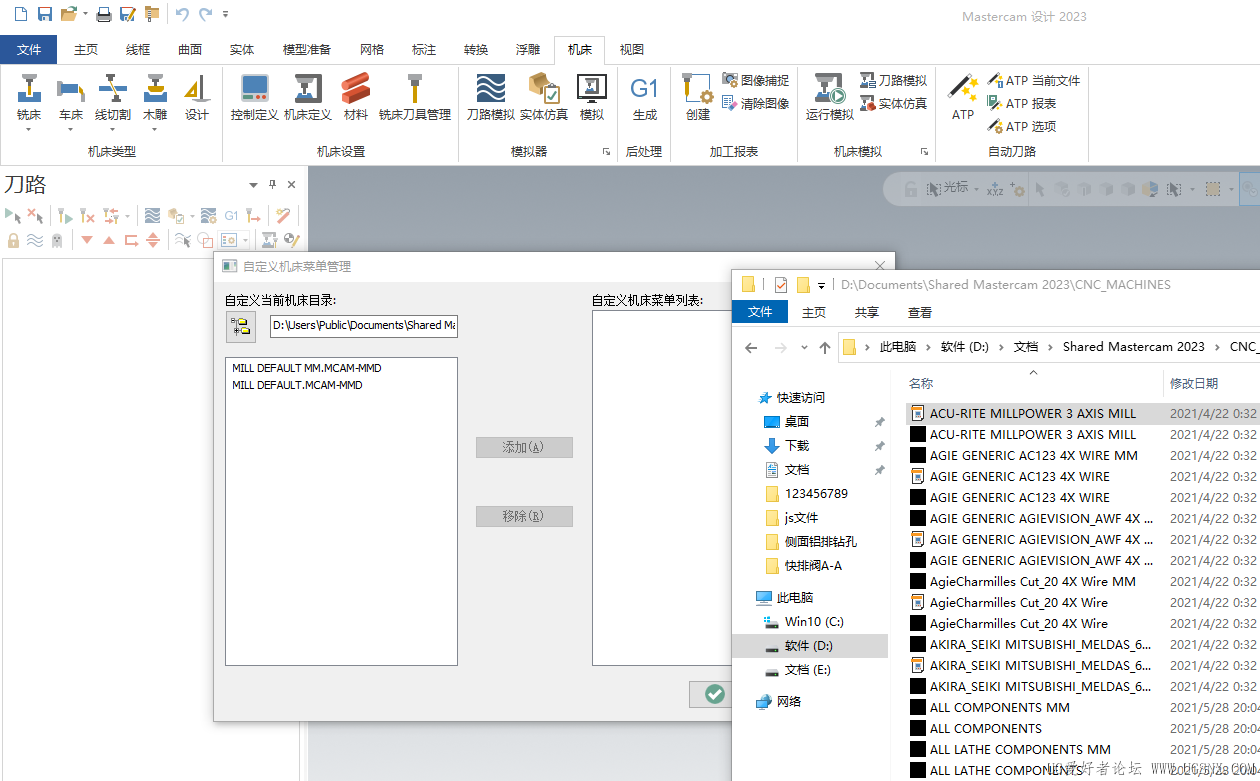Viewport: 1260px width, 781px height.
Task: Click the Redo arrow in Mastercam title bar
Action: point(206,14)
